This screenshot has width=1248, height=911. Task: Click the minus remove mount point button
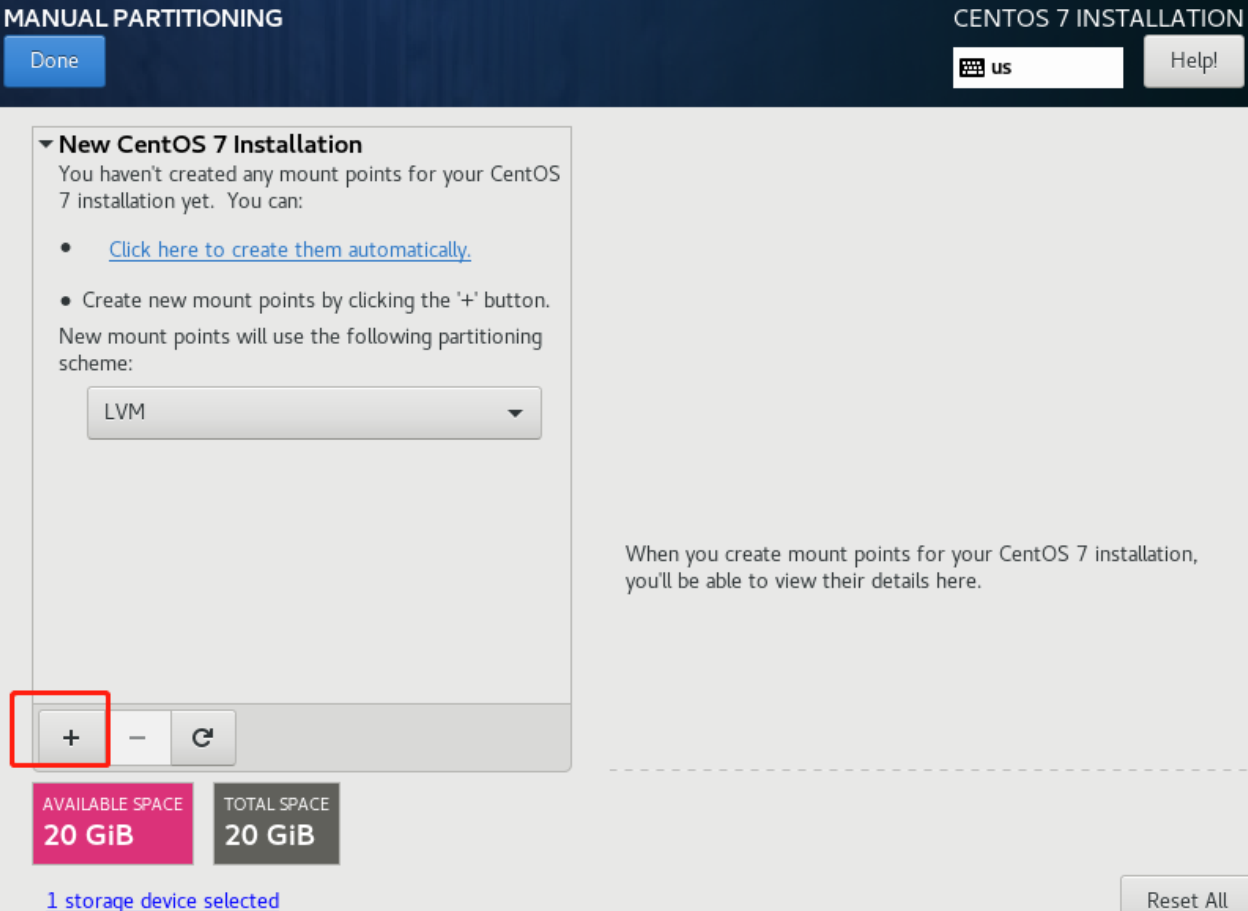pyautogui.click(x=137, y=738)
